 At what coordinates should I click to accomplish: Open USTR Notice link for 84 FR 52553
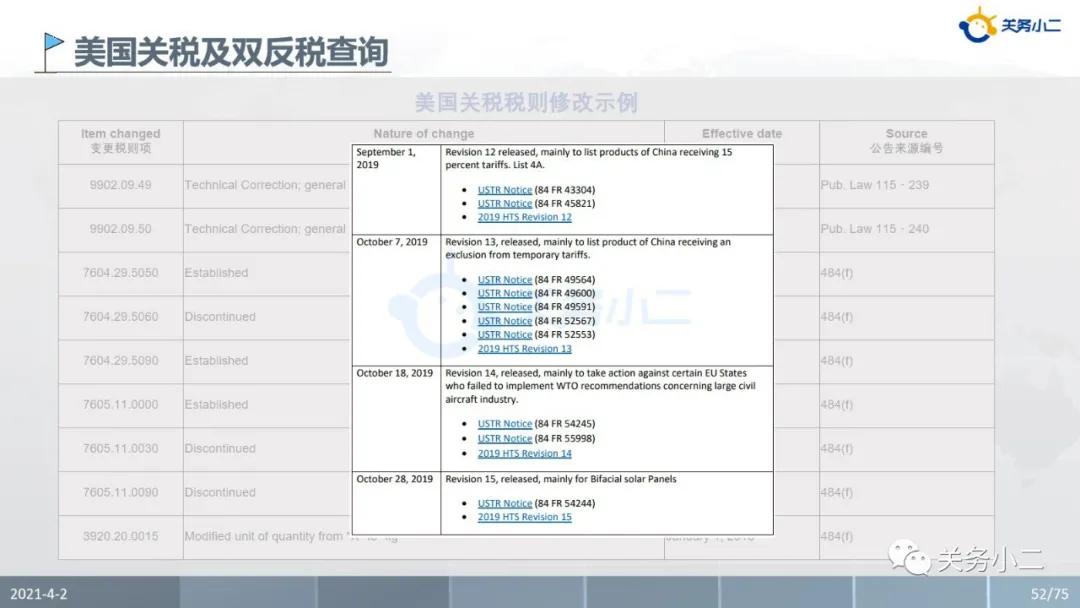(x=504, y=335)
